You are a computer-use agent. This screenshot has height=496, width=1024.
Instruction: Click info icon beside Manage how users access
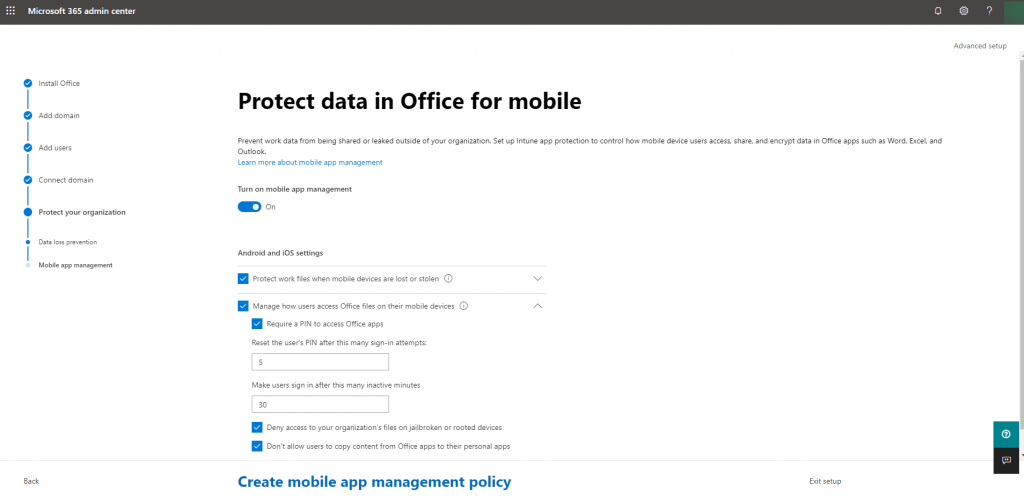(464, 305)
